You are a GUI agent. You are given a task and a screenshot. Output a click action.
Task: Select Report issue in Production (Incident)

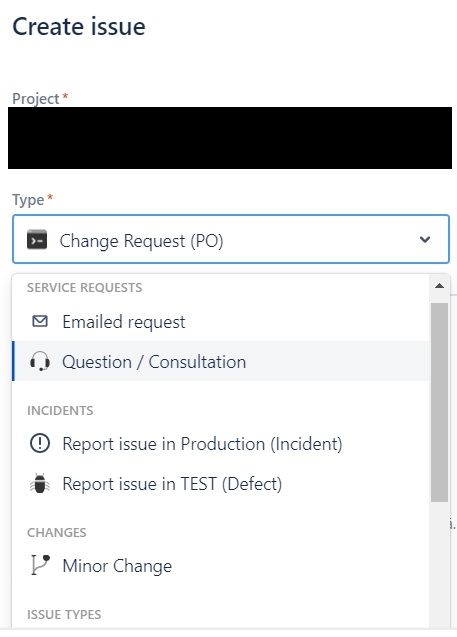221,443
